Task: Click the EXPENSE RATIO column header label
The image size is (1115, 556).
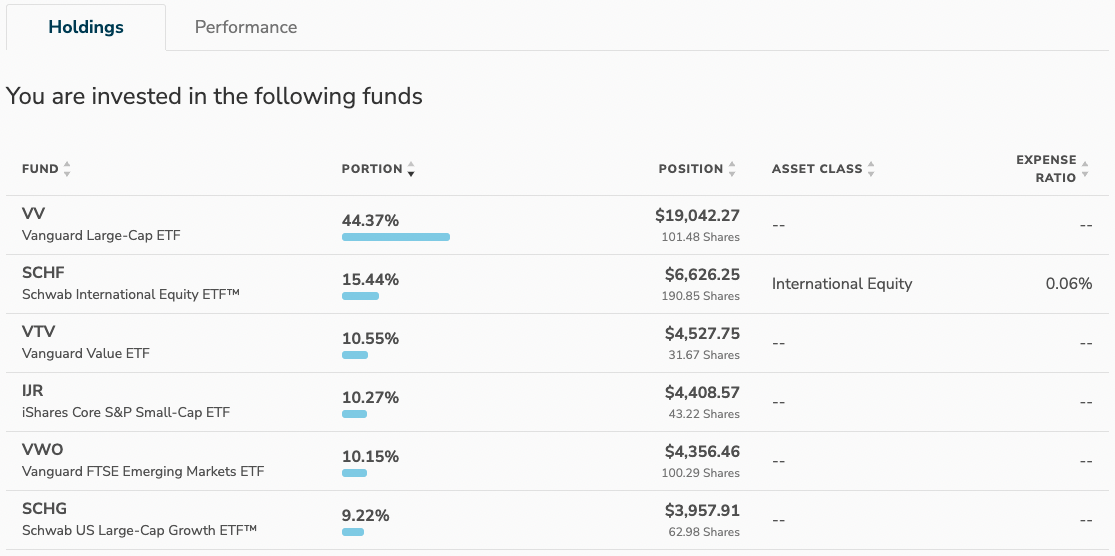Action: pyautogui.click(x=1046, y=169)
